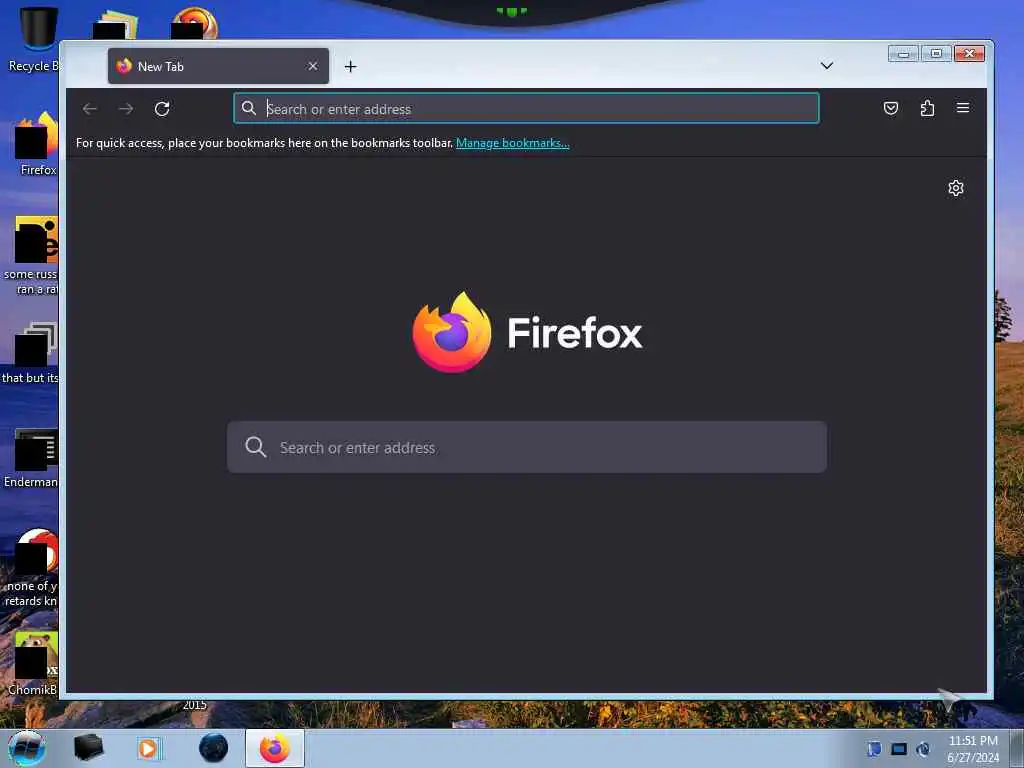Open the new tab personalize gear
The width and height of the screenshot is (1024, 768).
pyautogui.click(x=955, y=188)
